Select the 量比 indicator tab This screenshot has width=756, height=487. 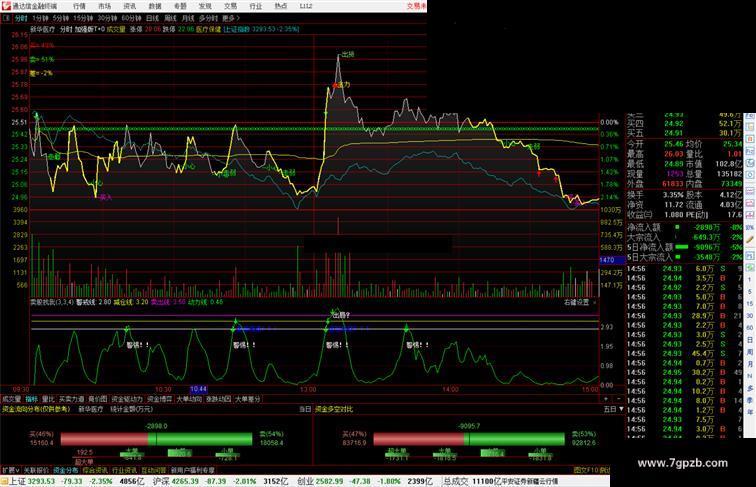(x=48, y=399)
